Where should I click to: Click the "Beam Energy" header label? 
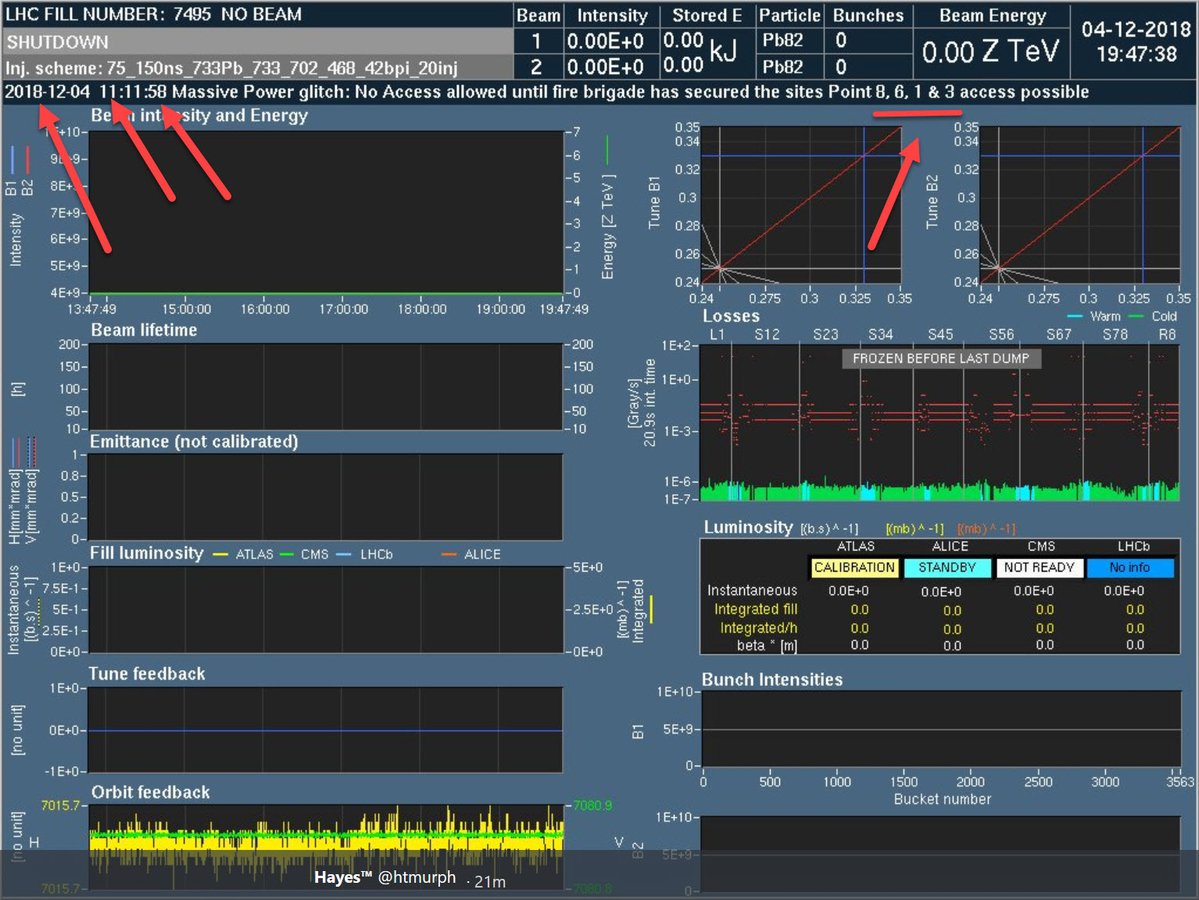992,15
